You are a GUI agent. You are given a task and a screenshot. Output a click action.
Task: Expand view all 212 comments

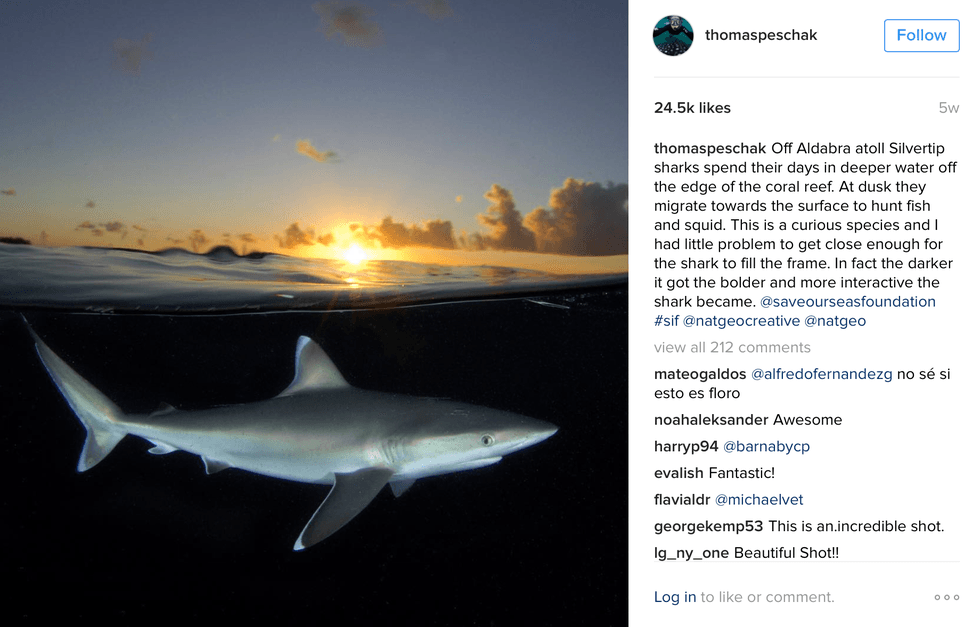click(x=732, y=347)
